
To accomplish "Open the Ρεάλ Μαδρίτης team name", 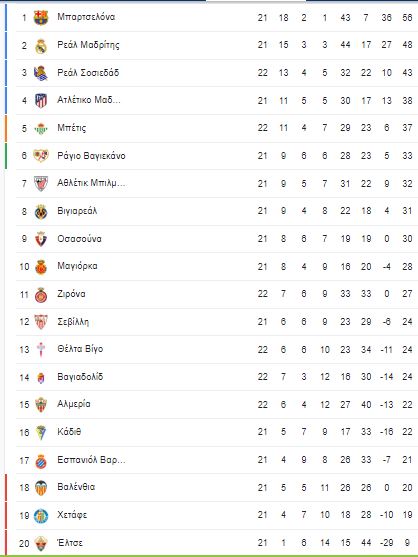I will coord(88,45).
